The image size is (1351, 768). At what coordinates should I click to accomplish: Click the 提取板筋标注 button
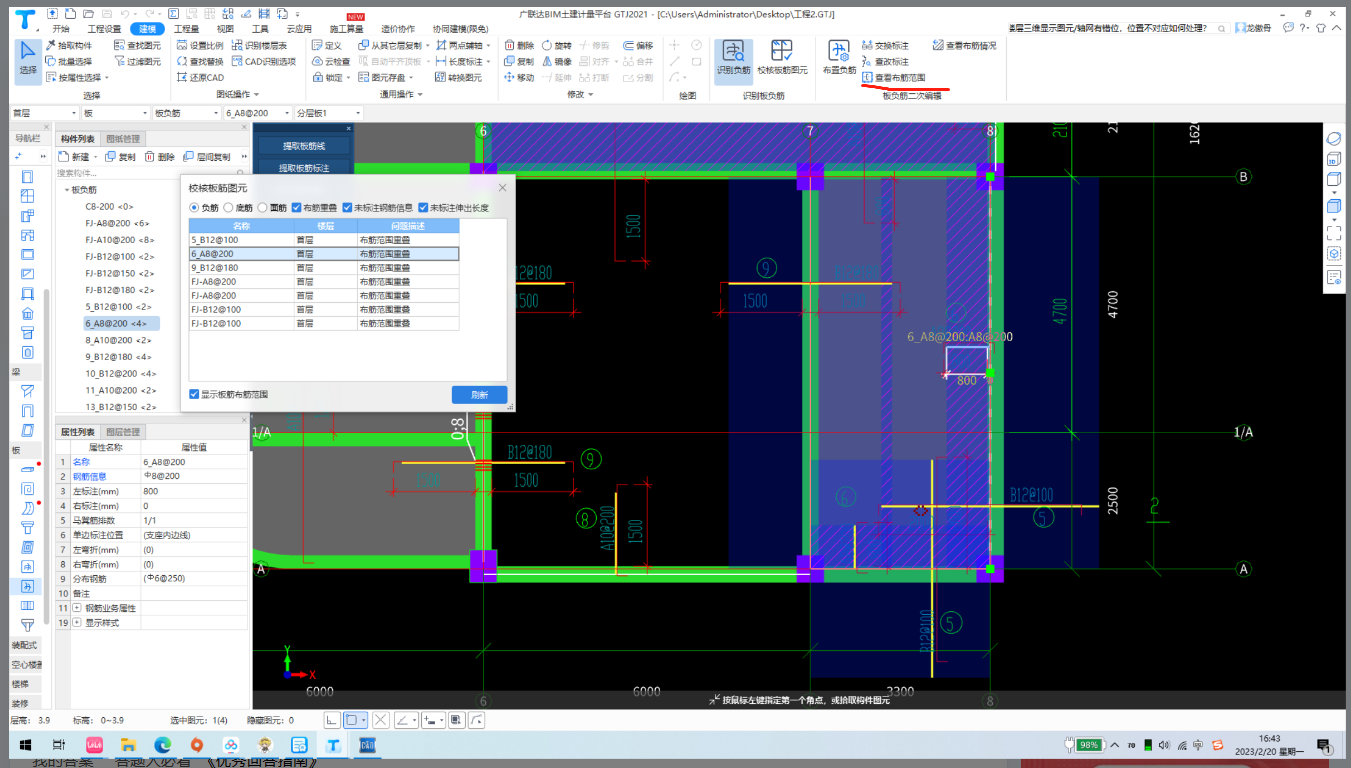[x=303, y=168]
